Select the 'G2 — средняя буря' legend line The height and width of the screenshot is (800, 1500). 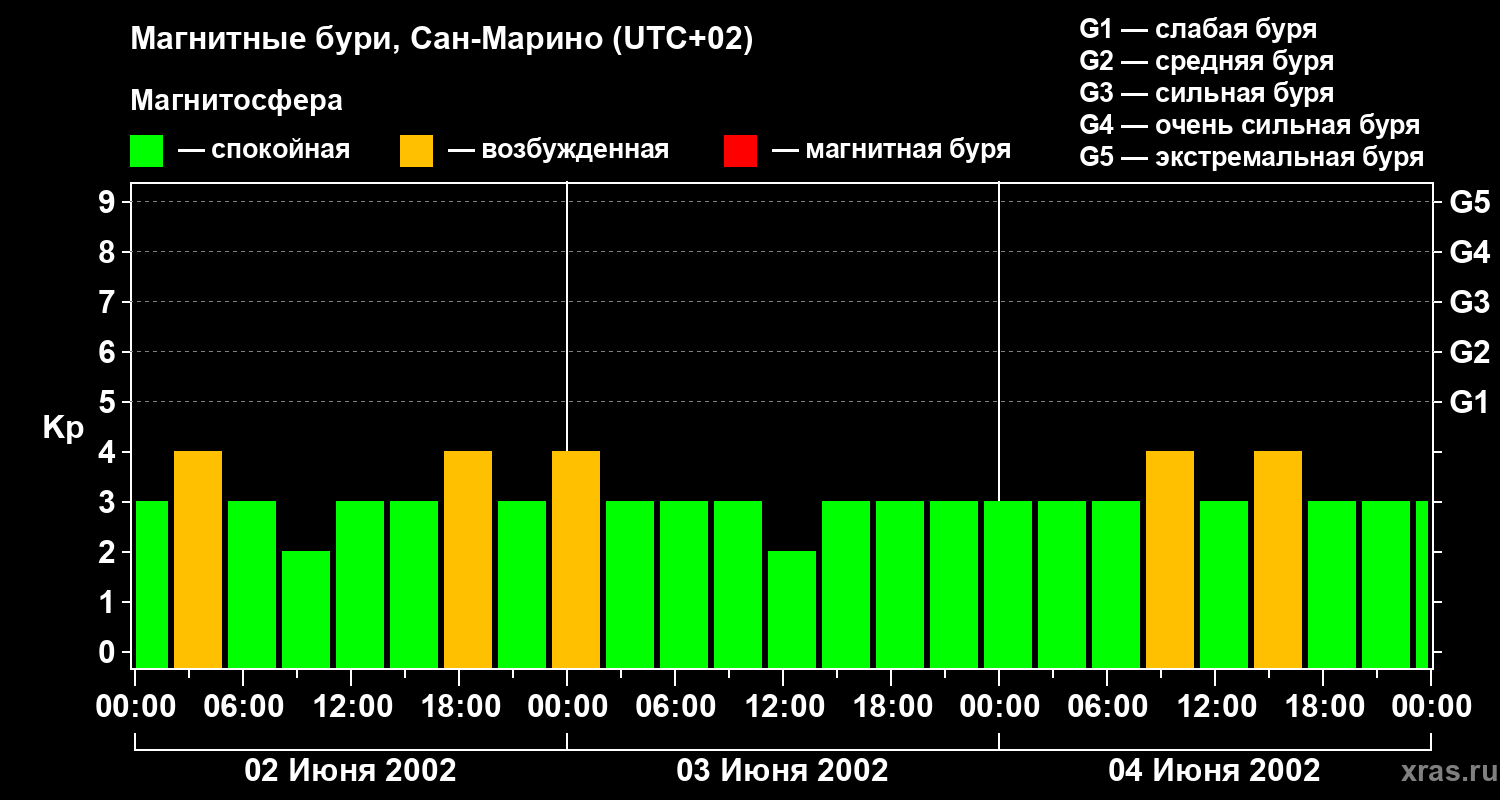1207,61
